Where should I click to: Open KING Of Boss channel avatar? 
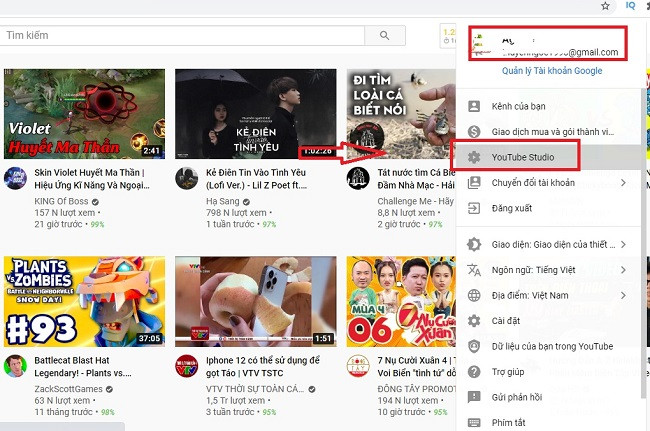(15, 179)
